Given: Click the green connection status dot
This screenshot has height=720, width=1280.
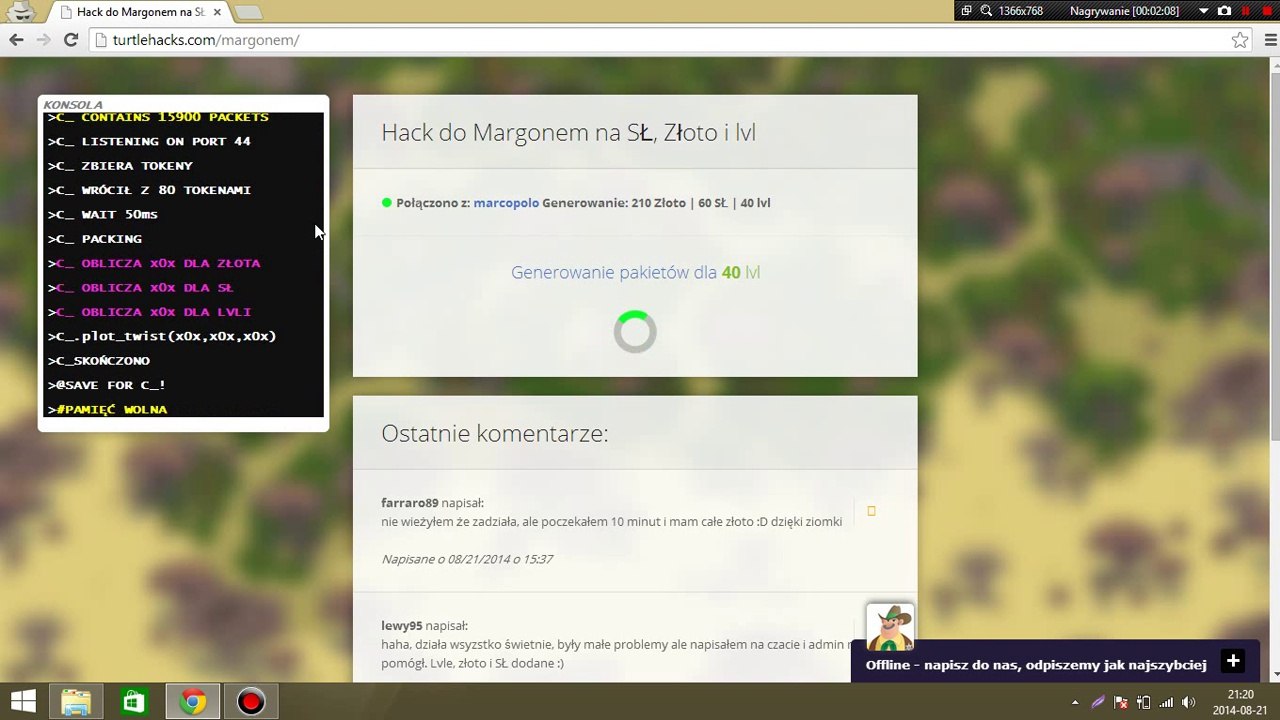Looking at the screenshot, I should [387, 203].
